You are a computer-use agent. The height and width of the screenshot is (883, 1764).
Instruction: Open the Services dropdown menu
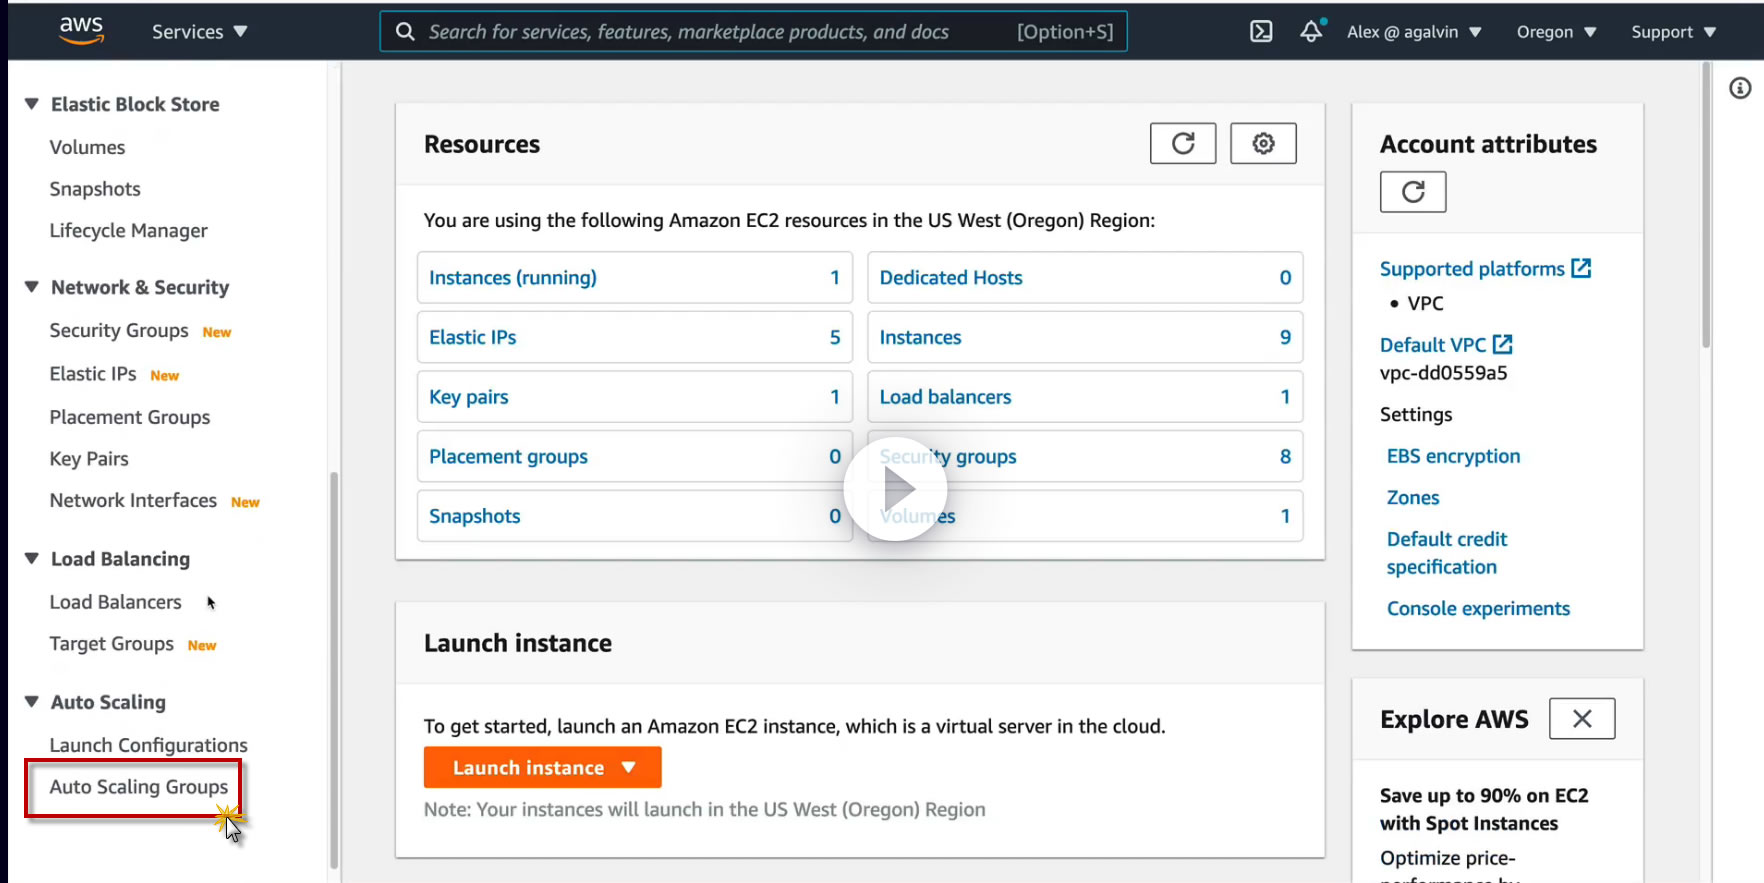pos(199,32)
